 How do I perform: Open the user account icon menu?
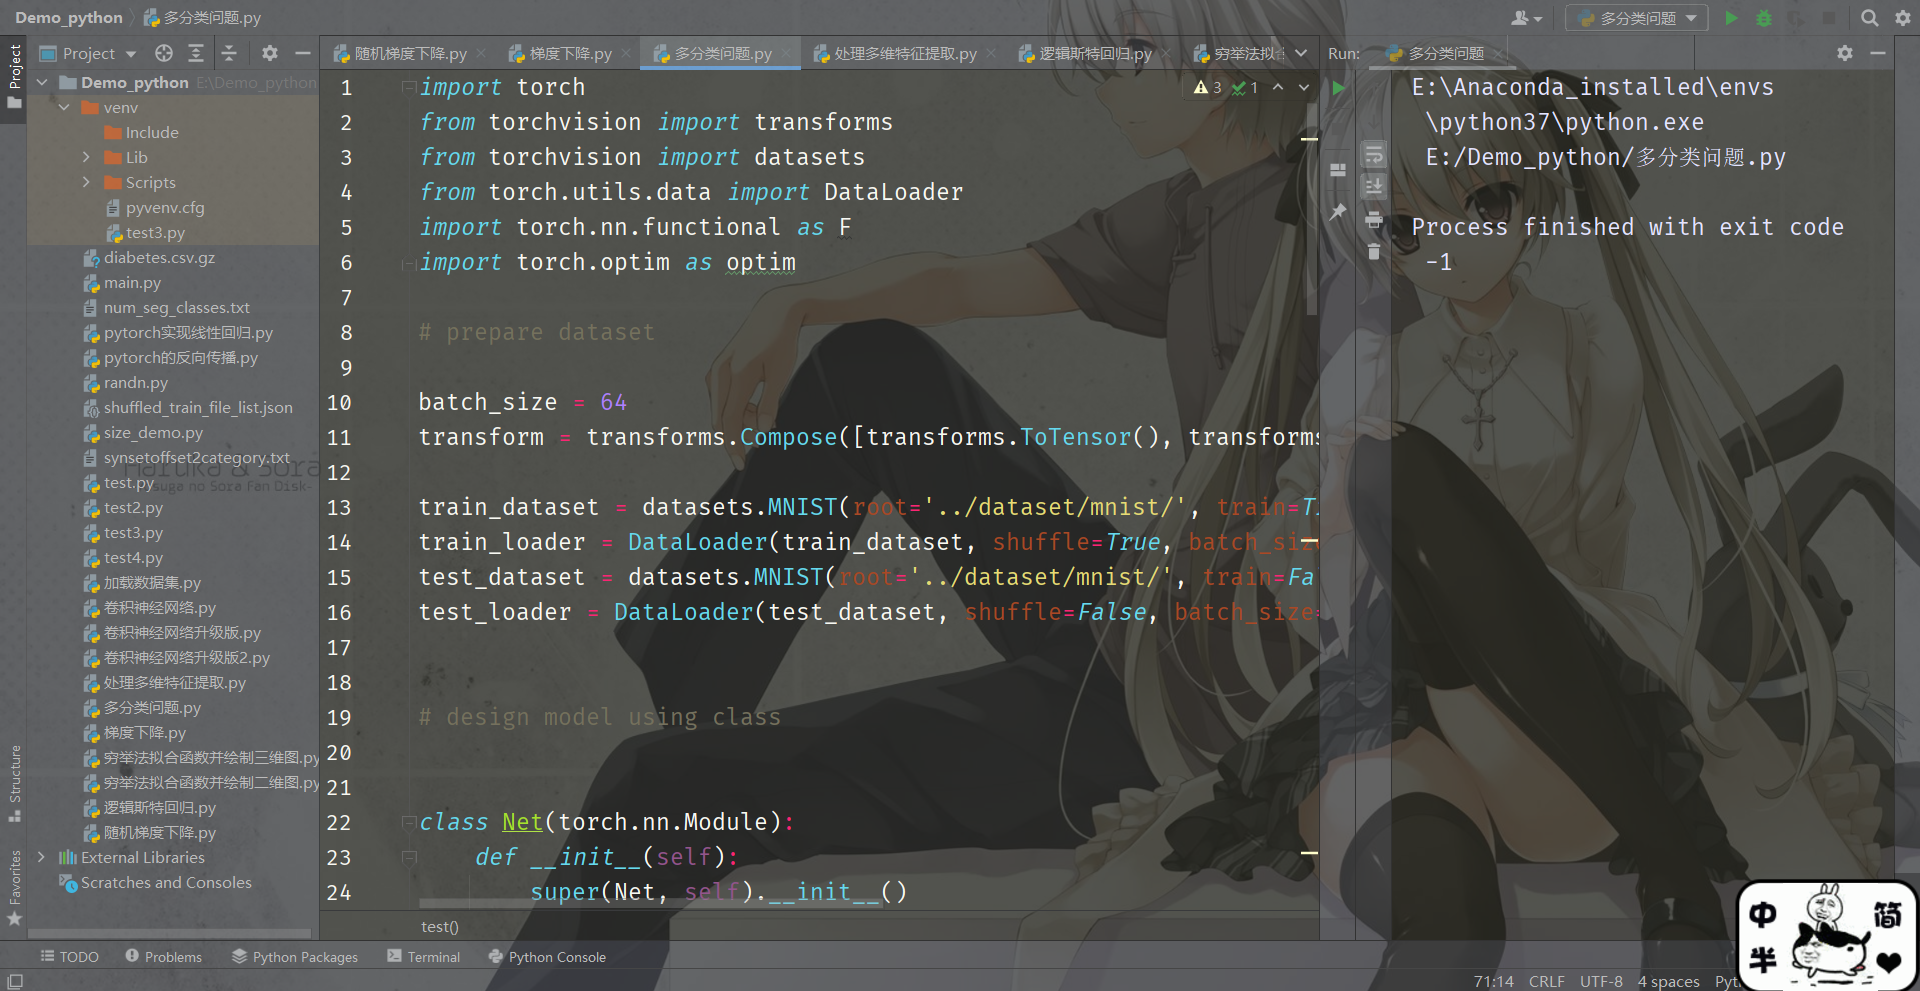pyautogui.click(x=1526, y=18)
